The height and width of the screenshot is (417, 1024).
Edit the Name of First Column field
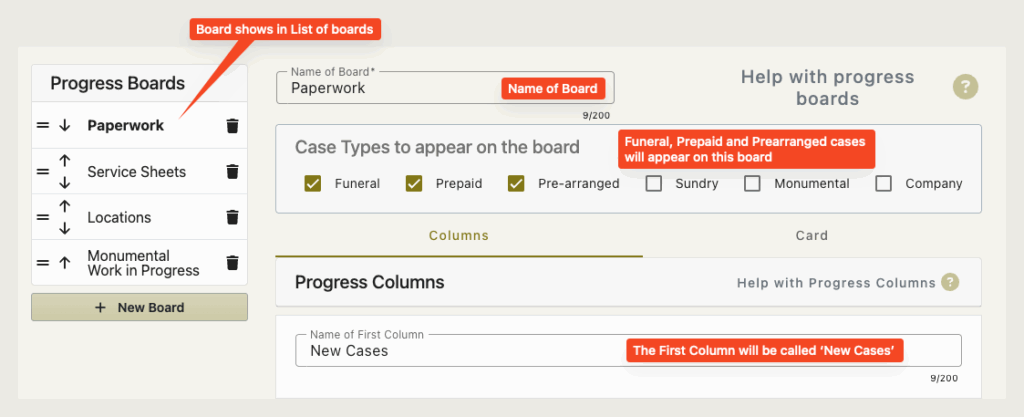tap(628, 350)
